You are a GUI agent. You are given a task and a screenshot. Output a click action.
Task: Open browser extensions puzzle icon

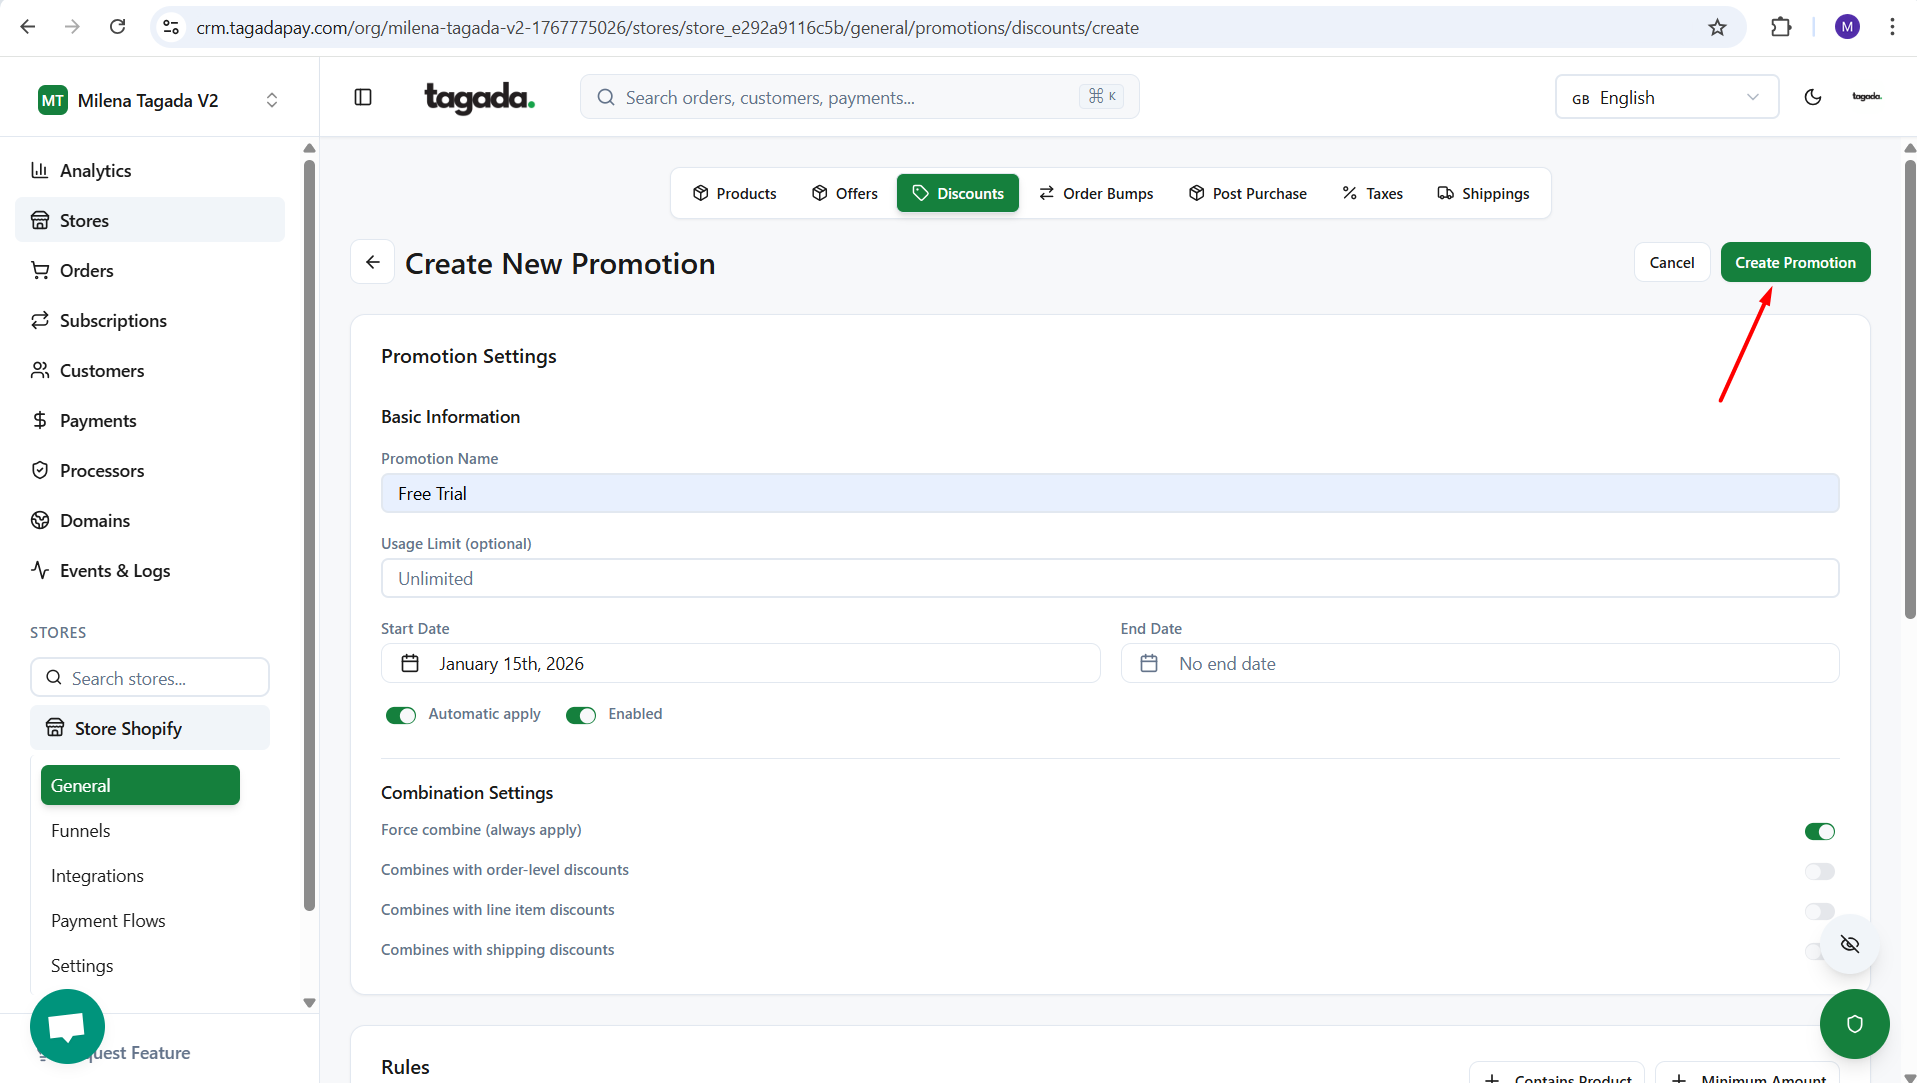(1780, 27)
